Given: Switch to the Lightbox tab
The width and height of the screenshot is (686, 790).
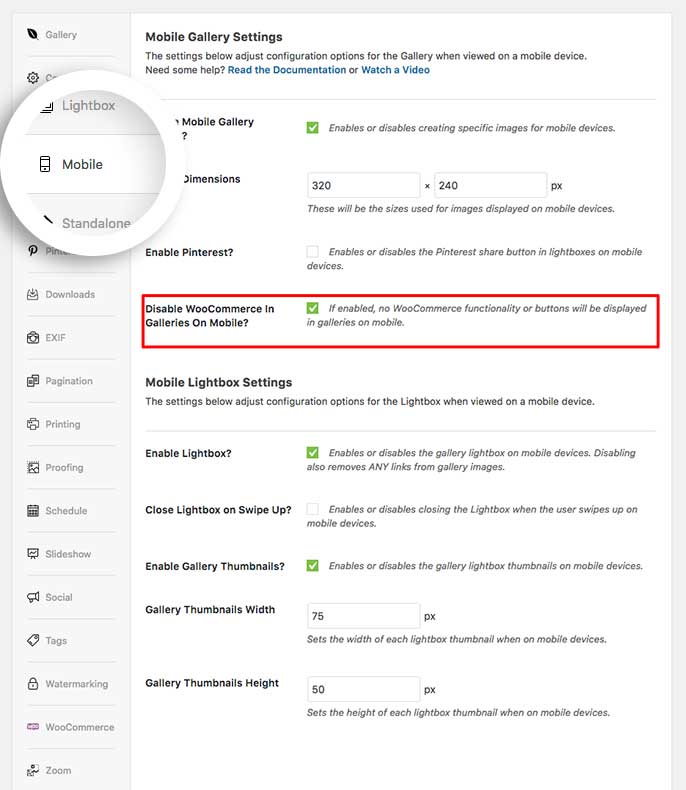Looking at the screenshot, I should coord(89,106).
